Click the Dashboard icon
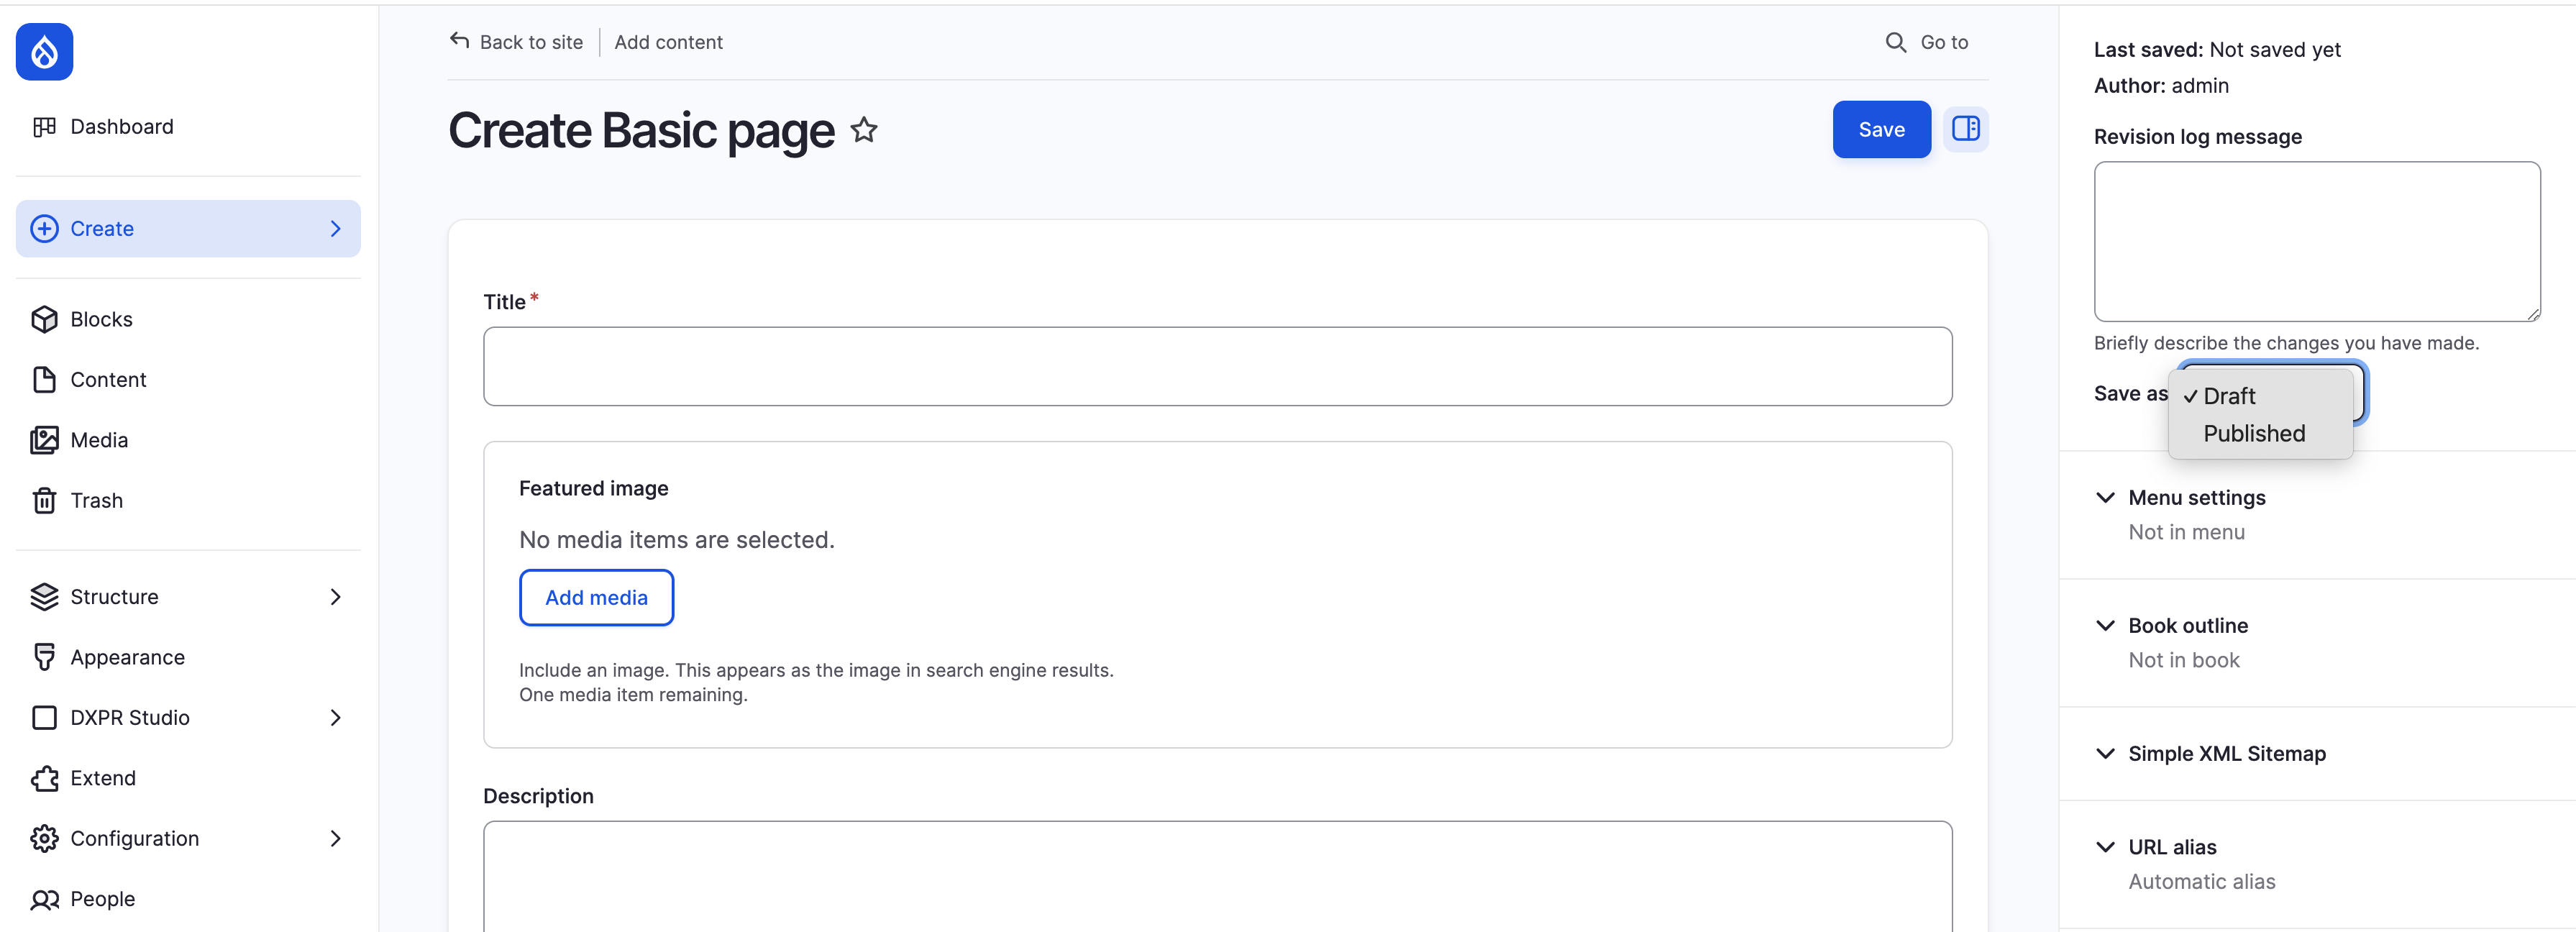This screenshot has height=932, width=2576. pos(44,127)
